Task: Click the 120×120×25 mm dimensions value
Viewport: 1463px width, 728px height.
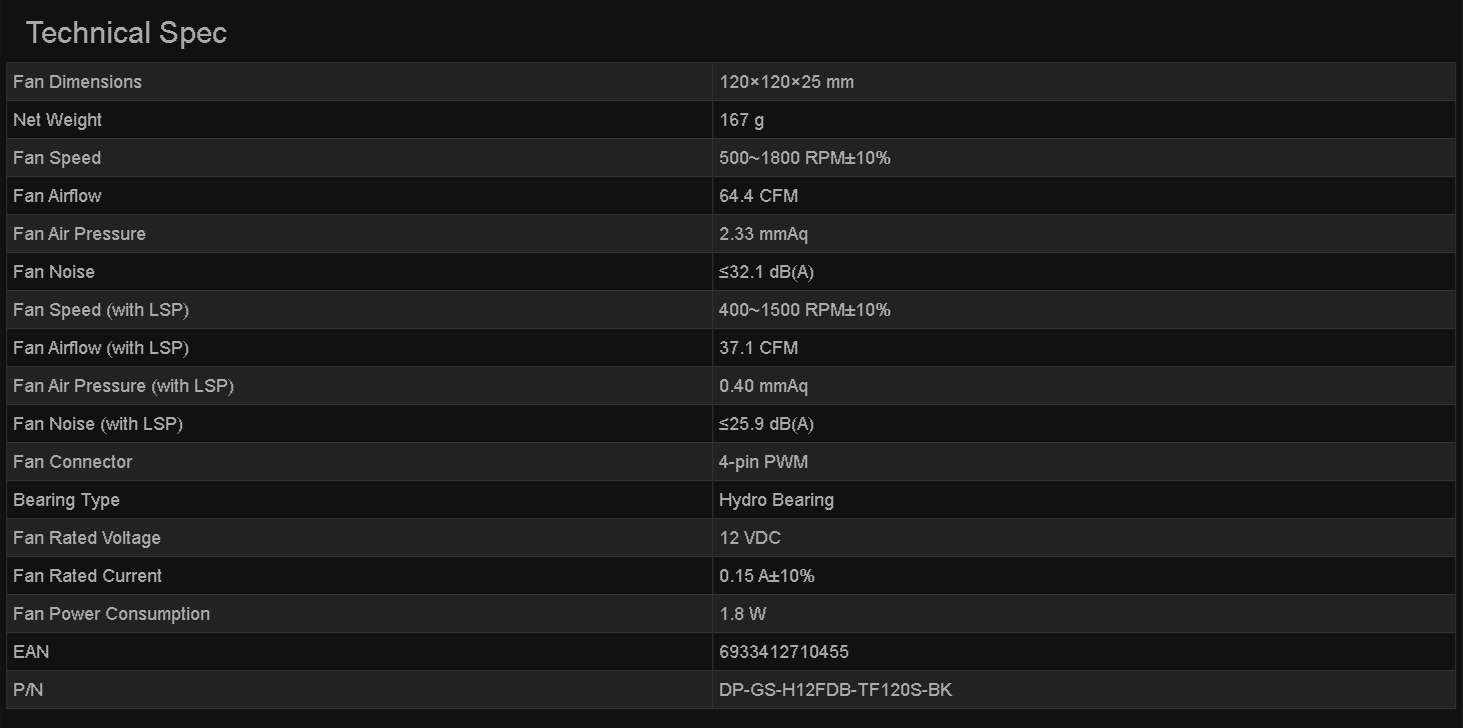Action: pyautogui.click(x=786, y=82)
